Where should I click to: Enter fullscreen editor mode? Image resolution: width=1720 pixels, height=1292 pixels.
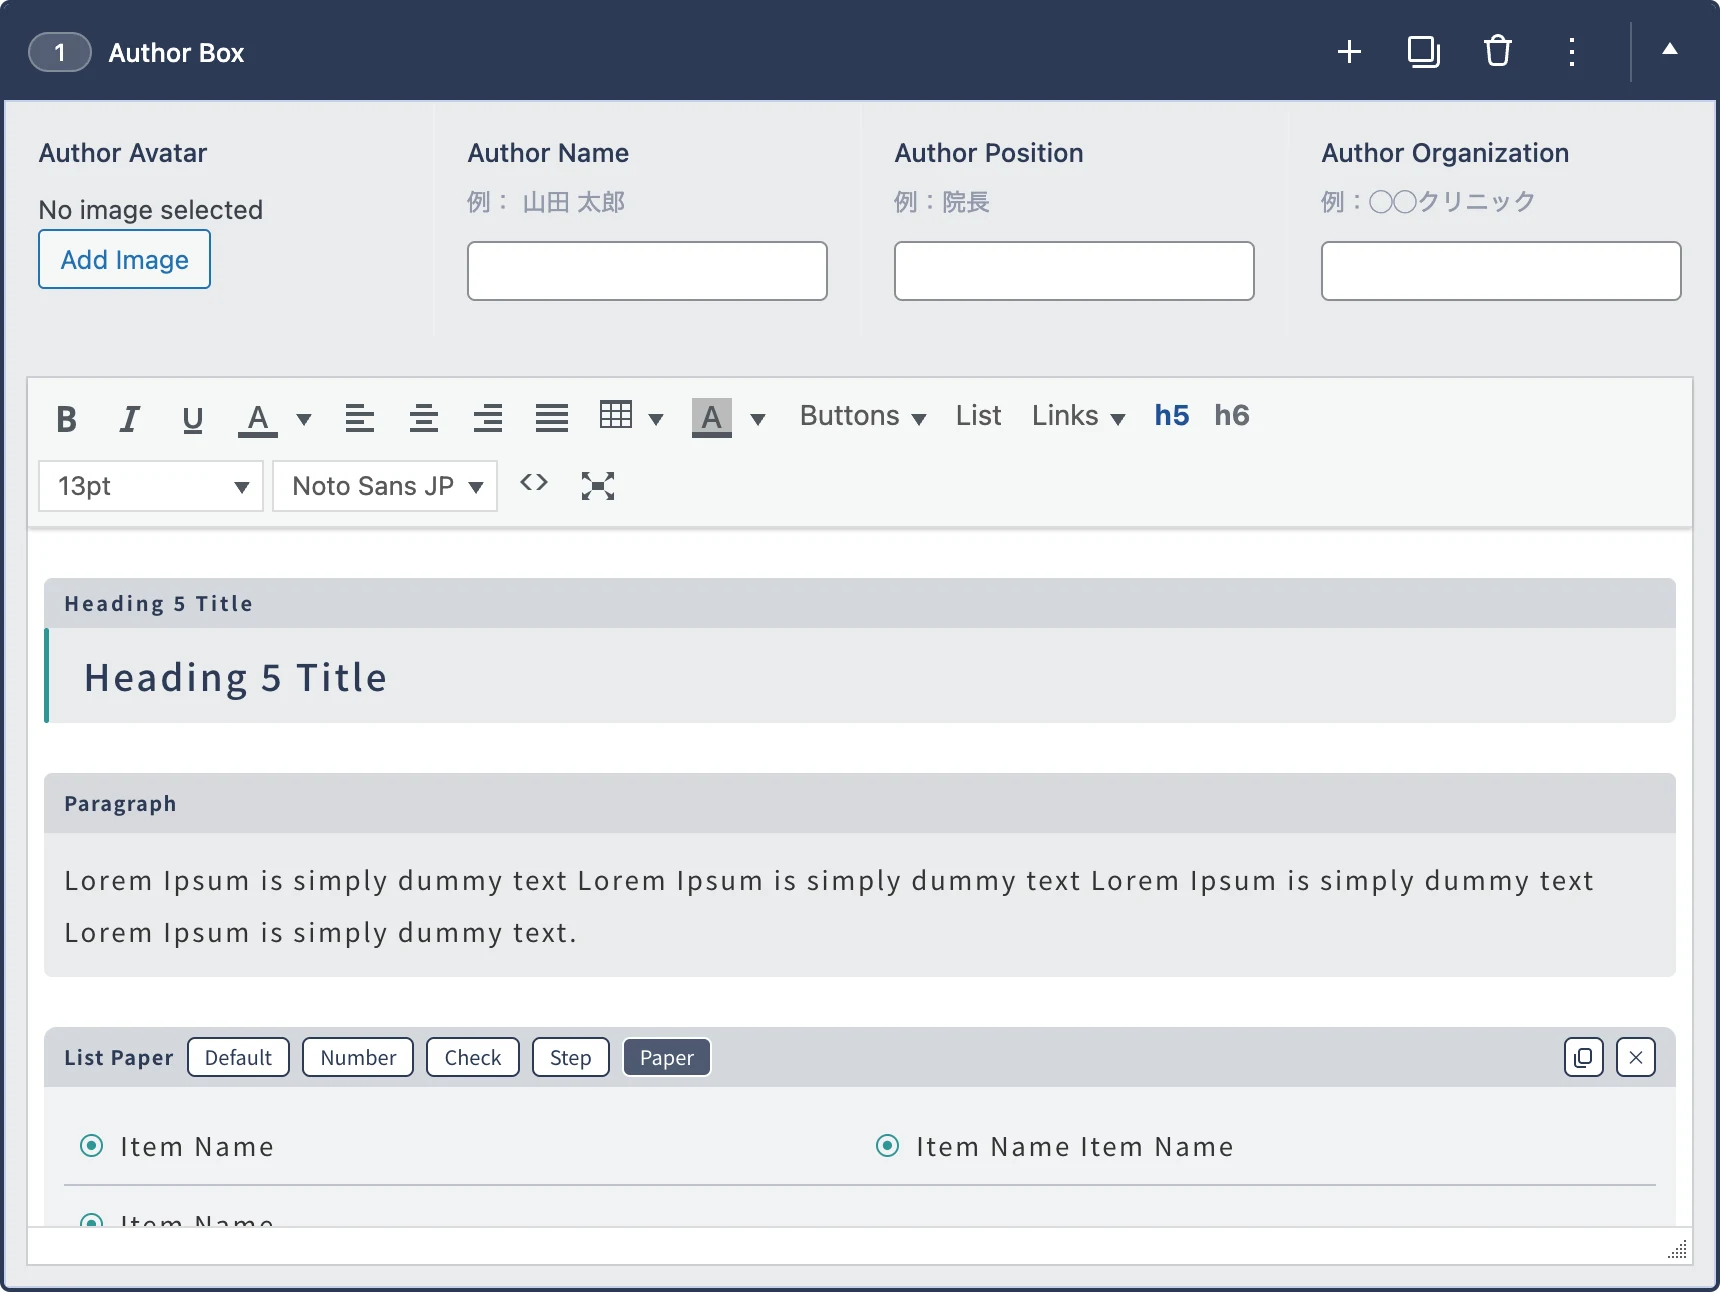coord(598,486)
